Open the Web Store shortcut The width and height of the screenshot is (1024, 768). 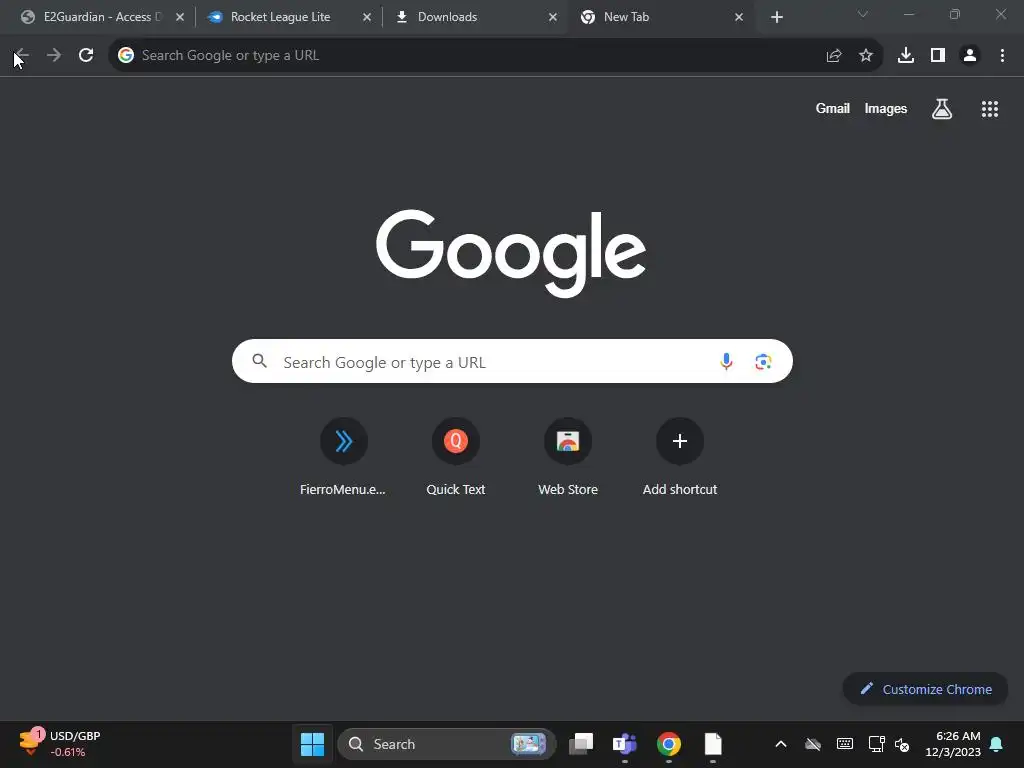pos(568,456)
